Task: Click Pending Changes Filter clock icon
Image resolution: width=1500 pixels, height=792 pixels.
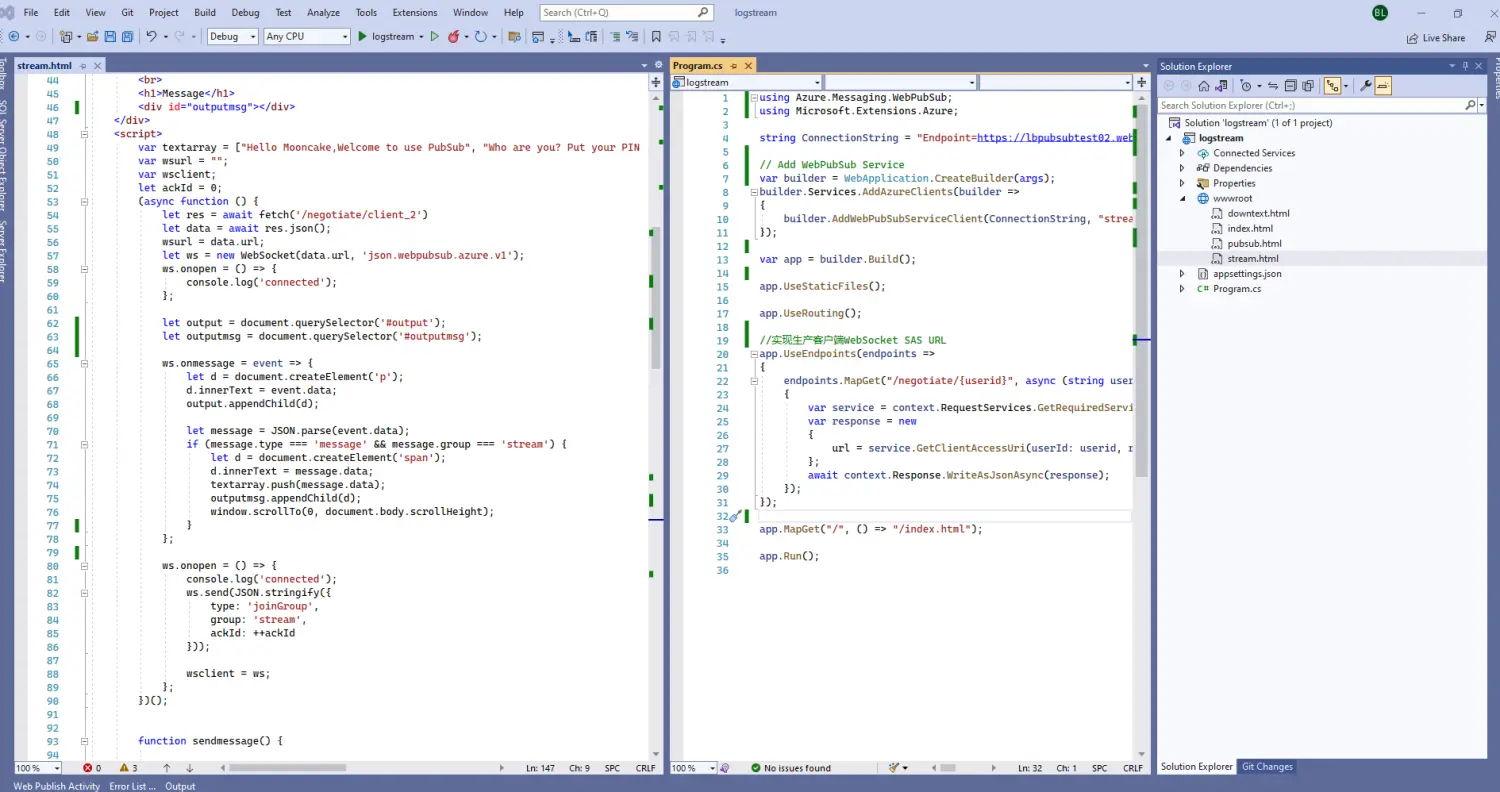Action: pyautogui.click(x=1246, y=86)
